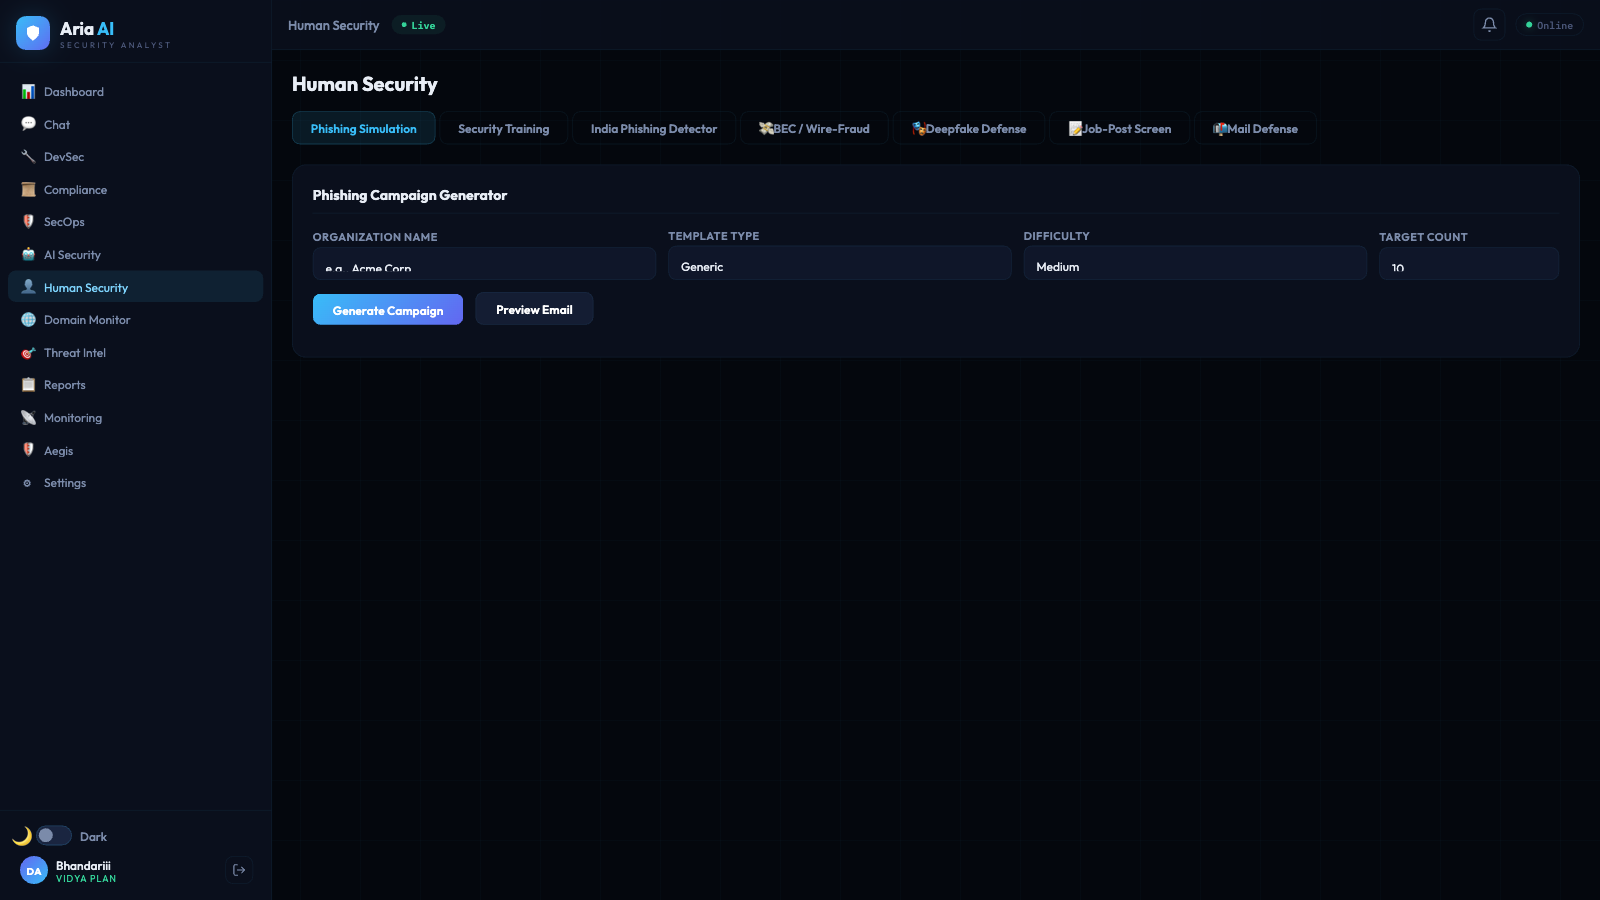1600x900 pixels.
Task: Select the Job-Post Screen tab label
Action: coord(1127,129)
